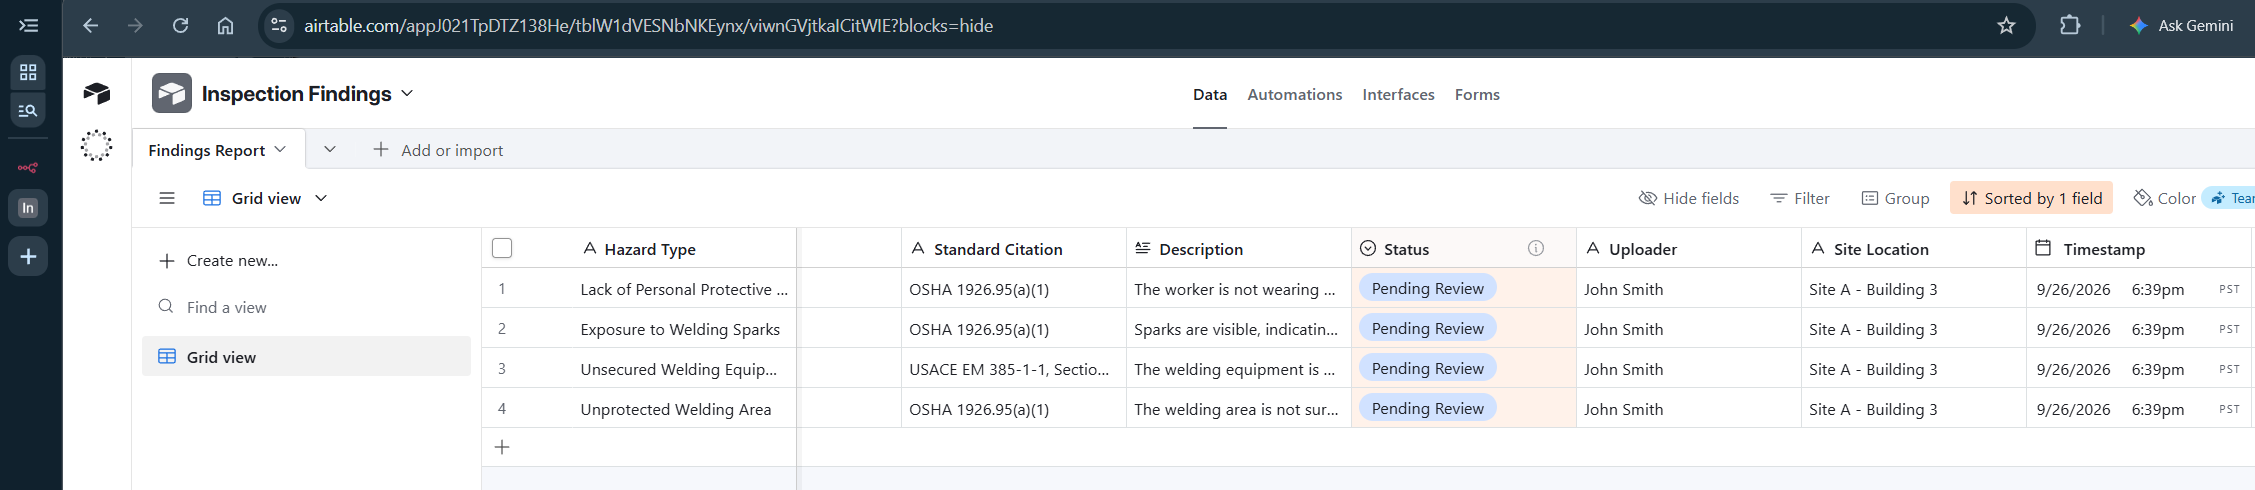Open the Interfaces tab
The width and height of the screenshot is (2255, 490).
point(1398,94)
